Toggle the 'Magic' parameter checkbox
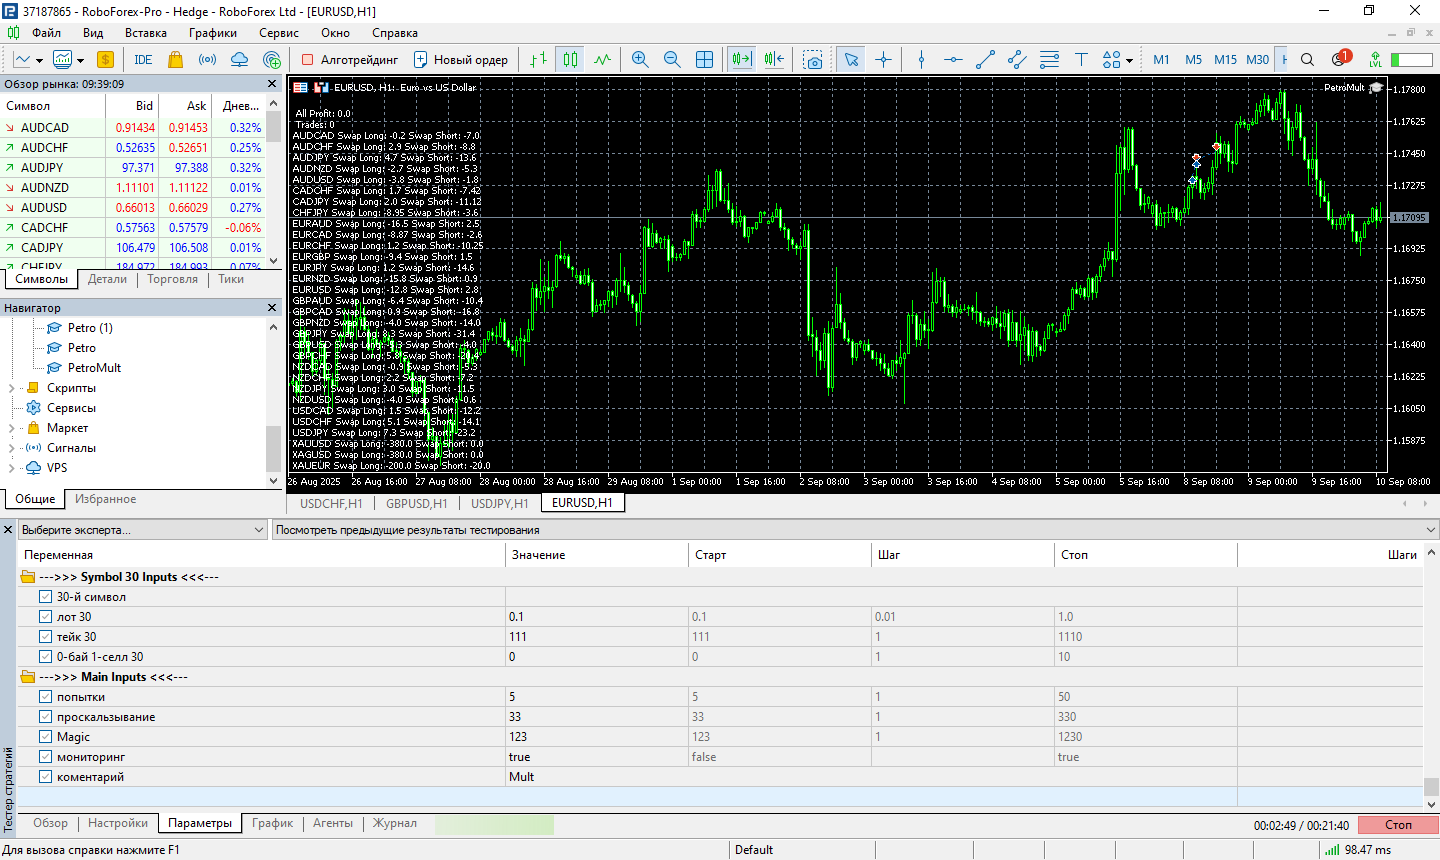Image resolution: width=1440 pixels, height=860 pixels. [45, 737]
